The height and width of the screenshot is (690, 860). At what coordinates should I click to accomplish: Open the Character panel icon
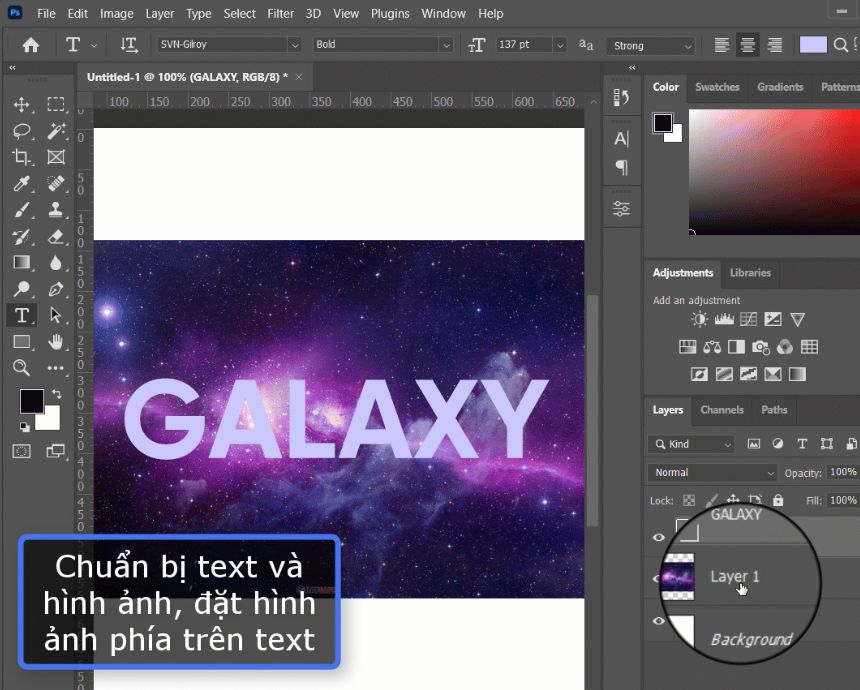coord(621,139)
